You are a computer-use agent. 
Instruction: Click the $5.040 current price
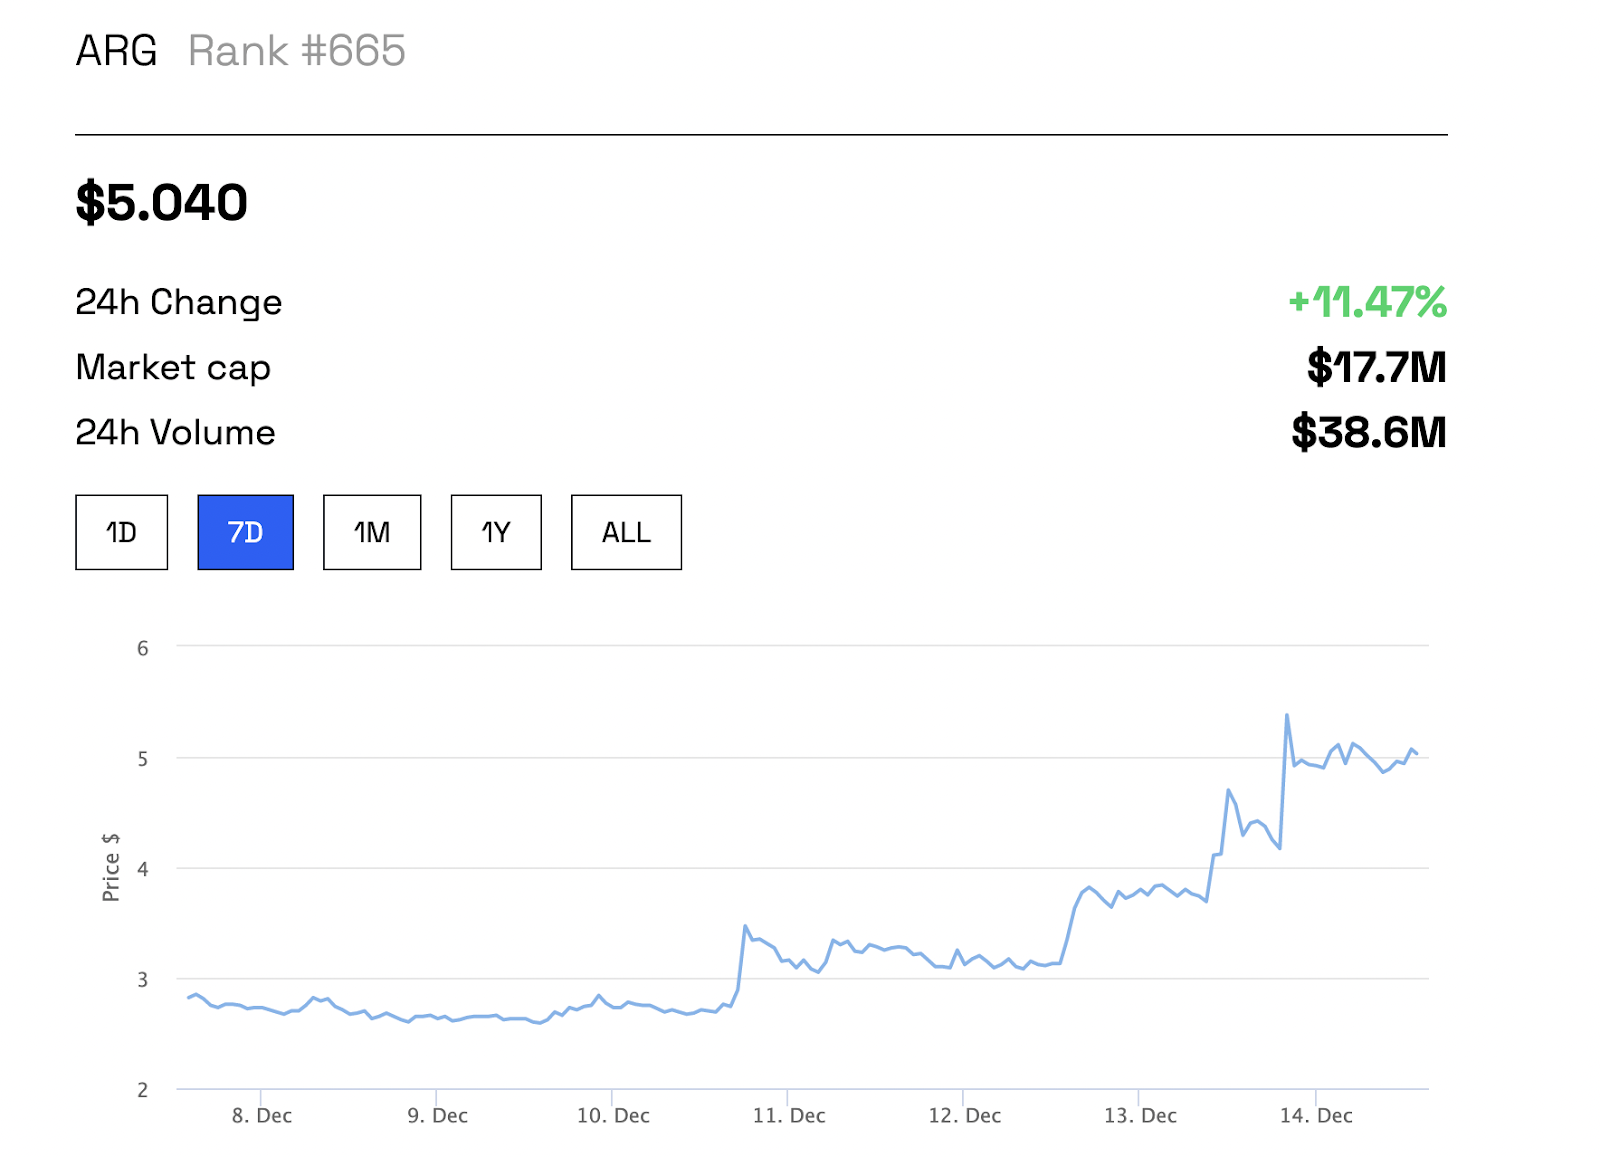tap(161, 202)
